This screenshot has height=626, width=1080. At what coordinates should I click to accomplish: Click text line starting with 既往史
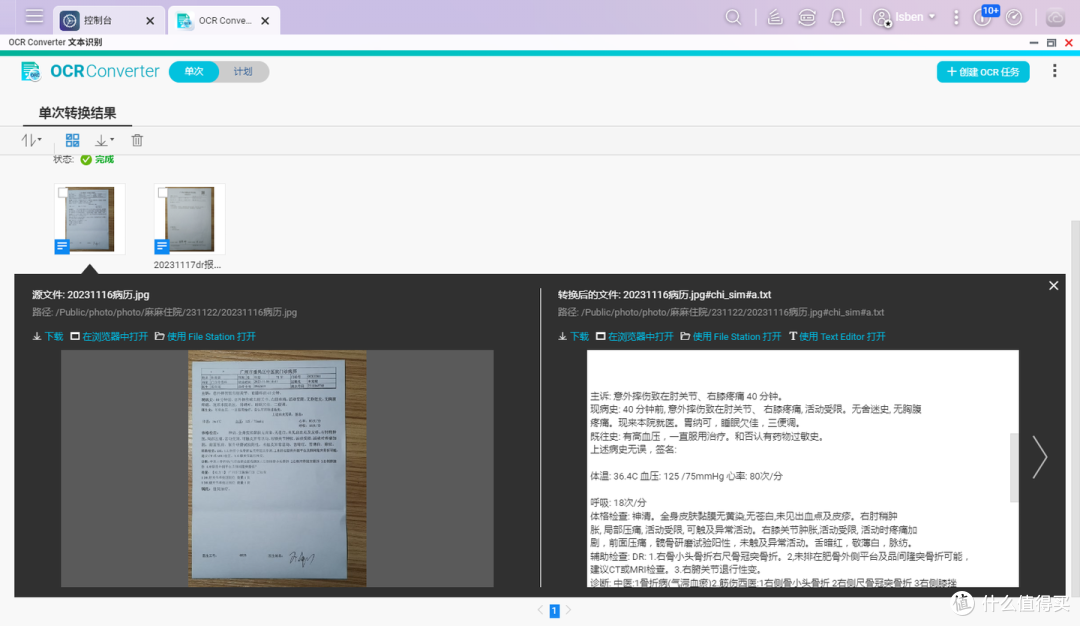tap(707, 436)
